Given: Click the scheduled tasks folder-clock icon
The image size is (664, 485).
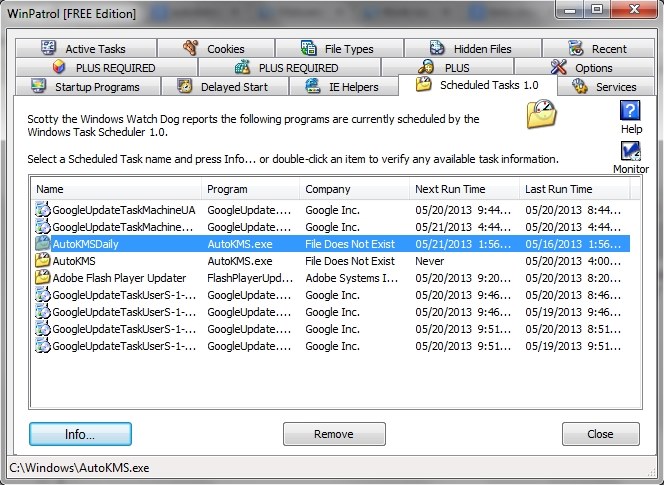Looking at the screenshot, I should pyautogui.click(x=542, y=114).
